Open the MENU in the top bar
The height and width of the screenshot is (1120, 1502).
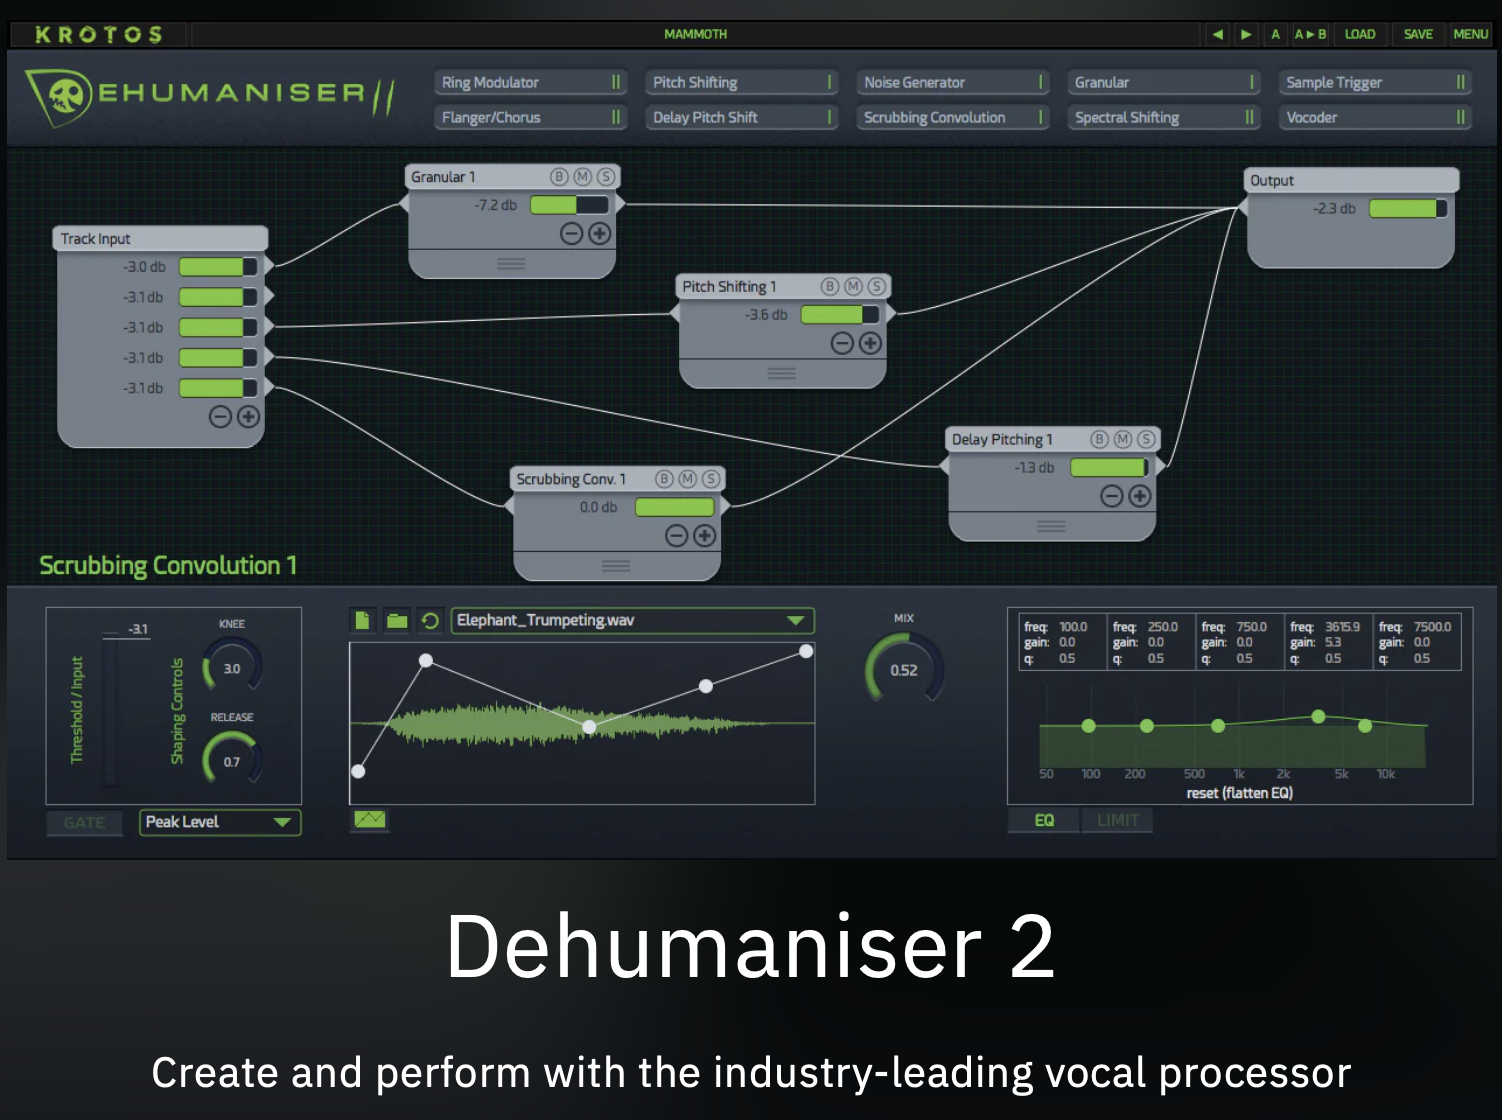coord(1470,34)
